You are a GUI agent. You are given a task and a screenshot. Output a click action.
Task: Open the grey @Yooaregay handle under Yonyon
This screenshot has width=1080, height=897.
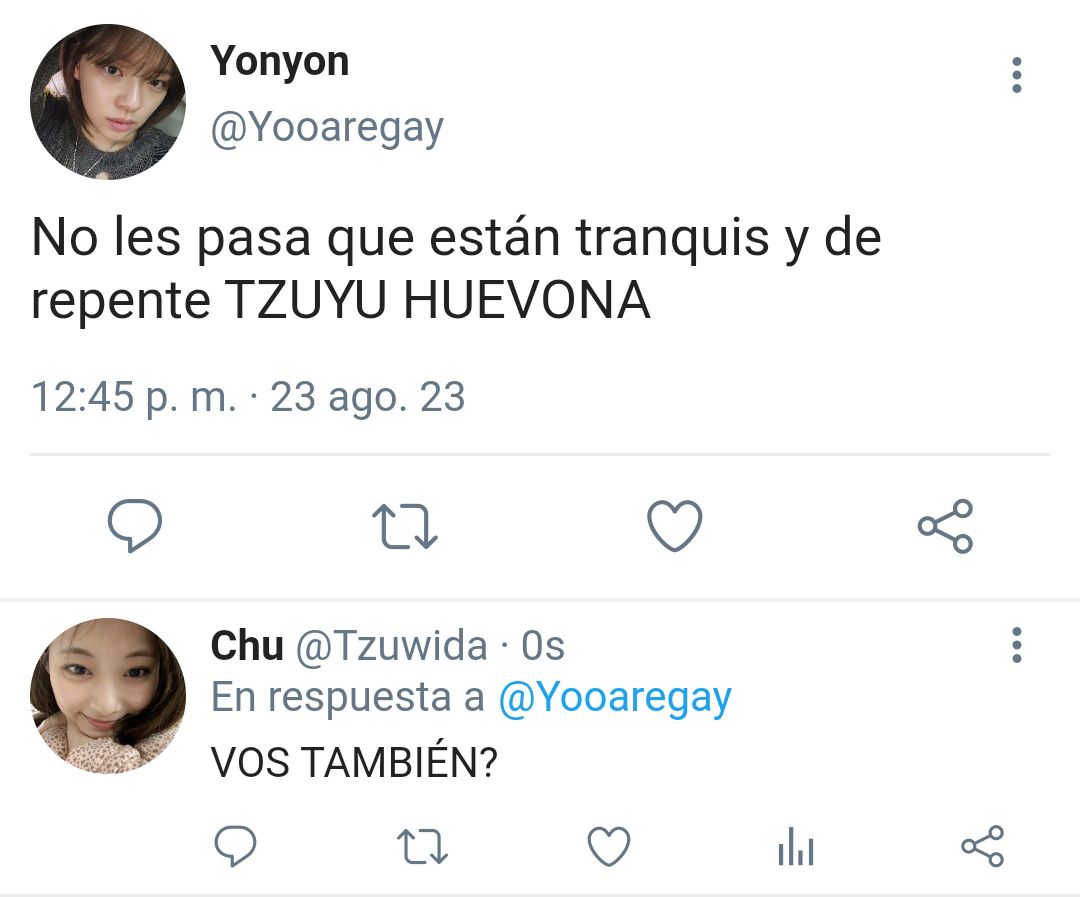click(x=327, y=129)
